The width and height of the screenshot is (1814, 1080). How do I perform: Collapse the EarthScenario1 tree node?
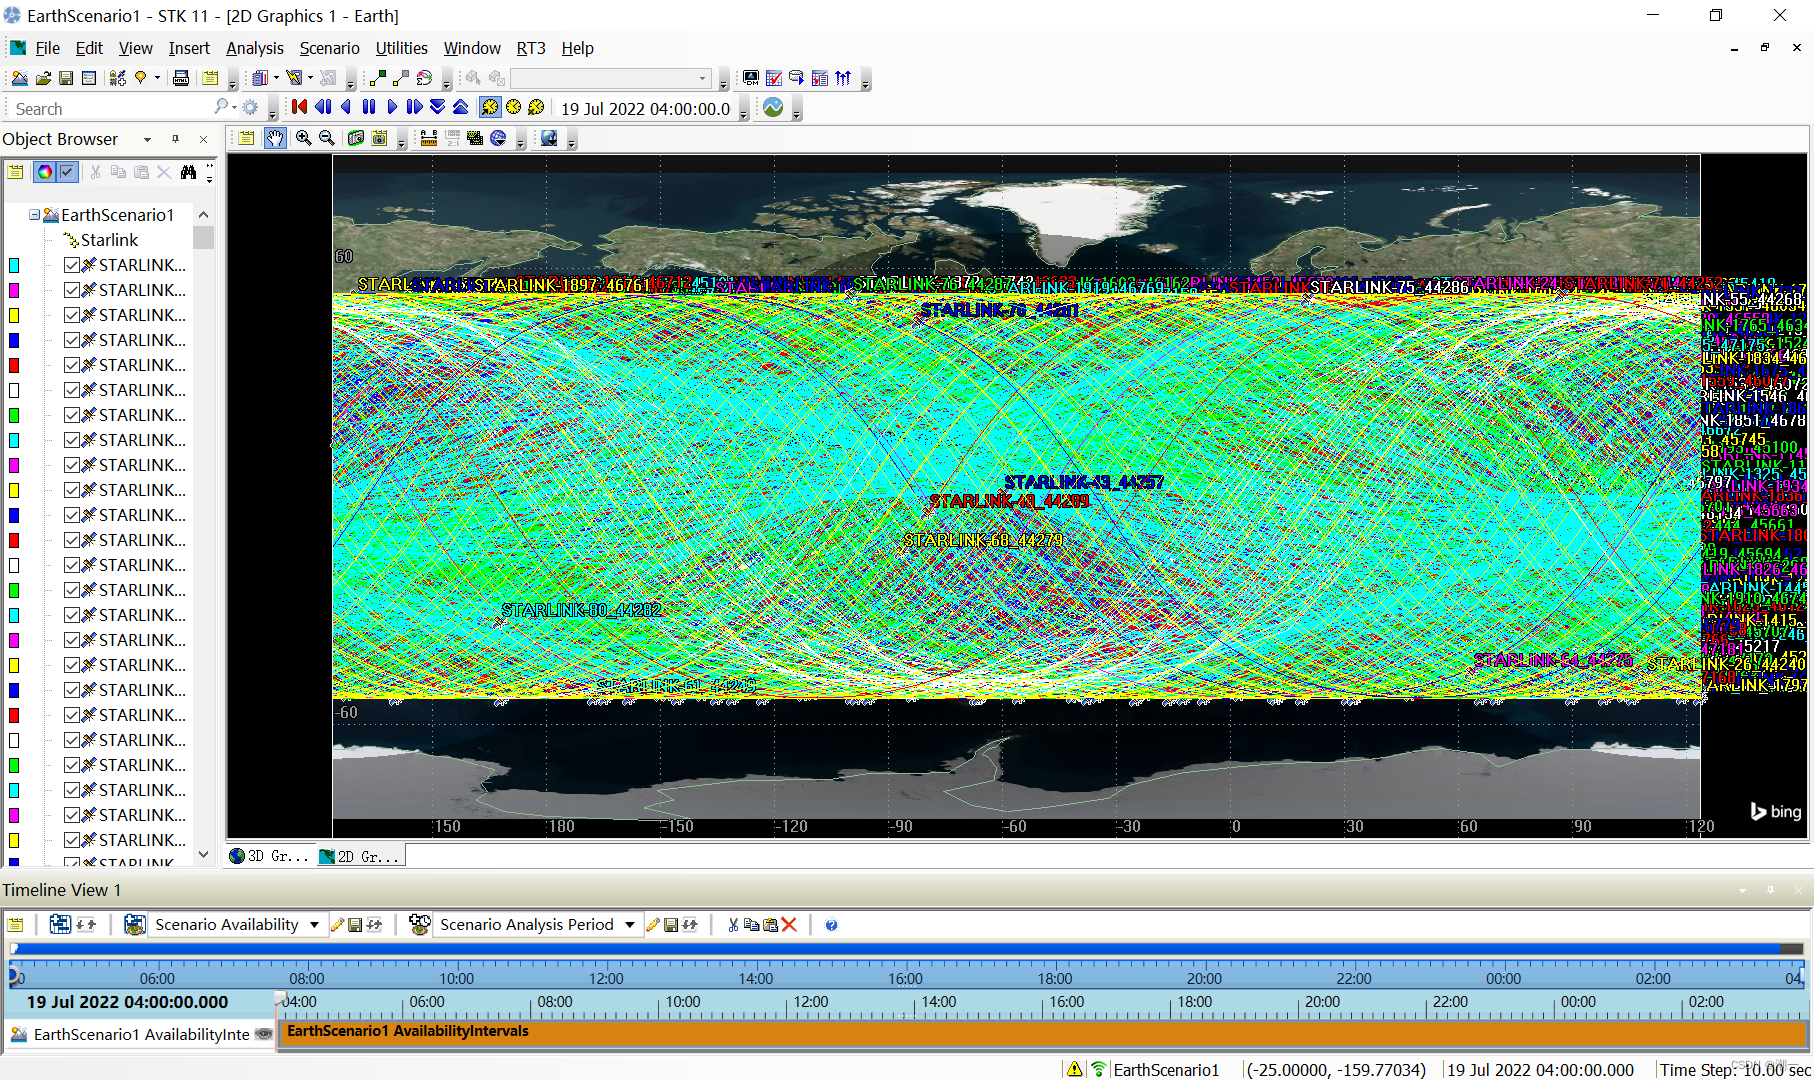[x=34, y=215]
